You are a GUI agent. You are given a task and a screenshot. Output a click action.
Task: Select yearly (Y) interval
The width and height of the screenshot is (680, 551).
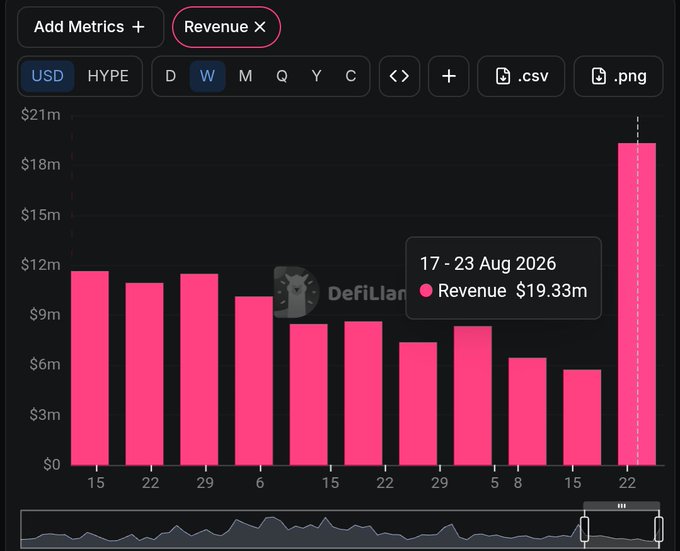point(317,76)
